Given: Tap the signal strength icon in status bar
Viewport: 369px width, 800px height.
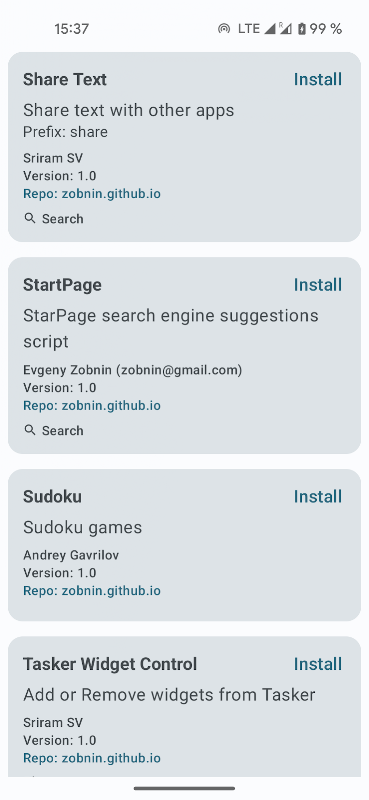Looking at the screenshot, I should [x=270, y=29].
